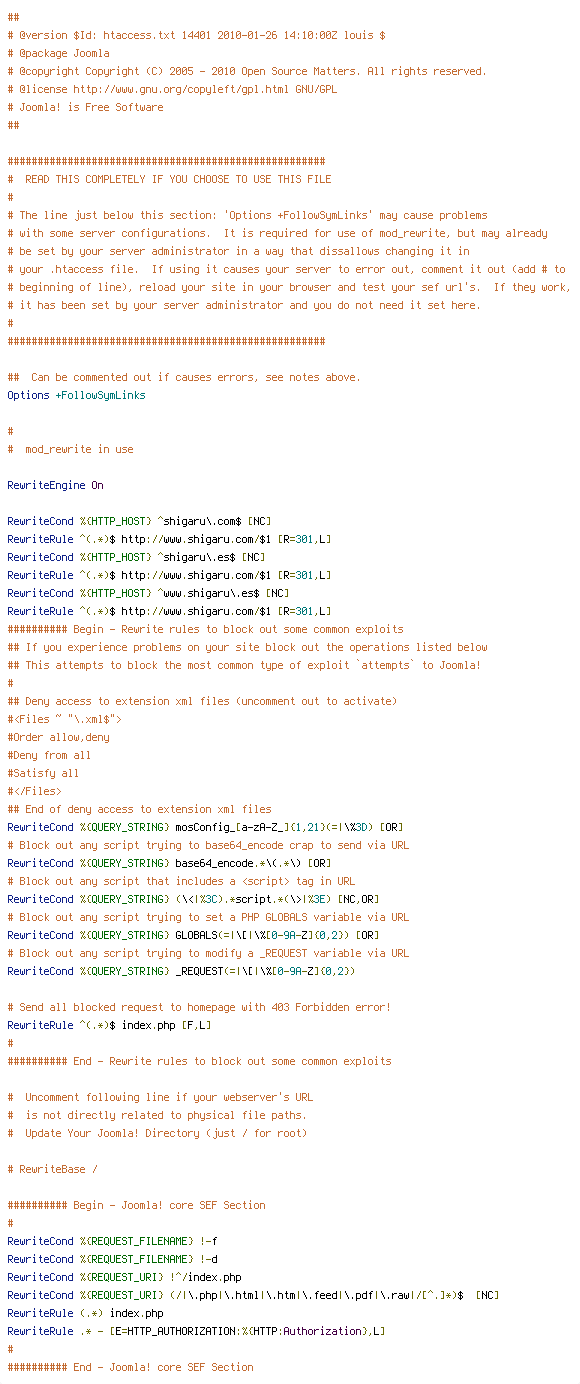The width and height of the screenshot is (580, 1384).
Task: Click the '#Order allow,deny' line
Action: (58, 737)
